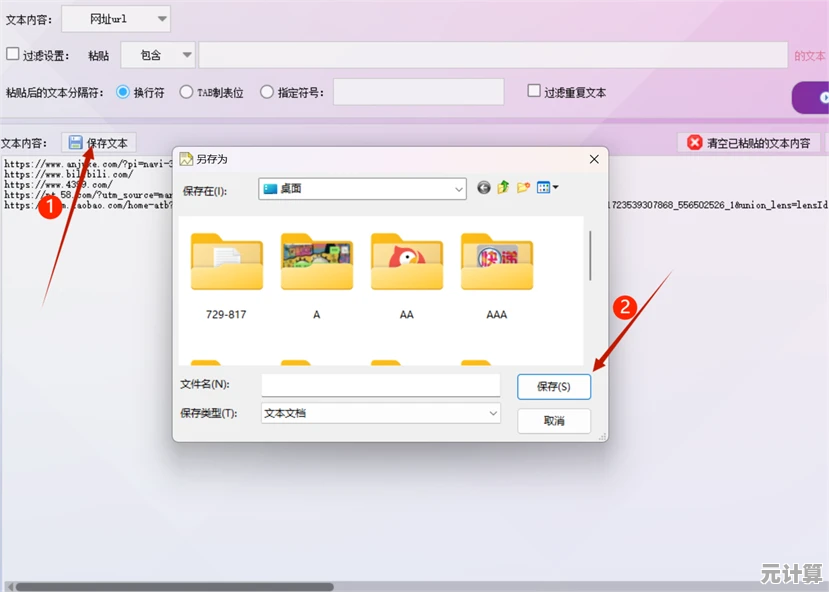Image resolution: width=829 pixels, height=592 pixels.
Task: Enable the 过滤重复文本 checkbox
Action: pyautogui.click(x=534, y=91)
